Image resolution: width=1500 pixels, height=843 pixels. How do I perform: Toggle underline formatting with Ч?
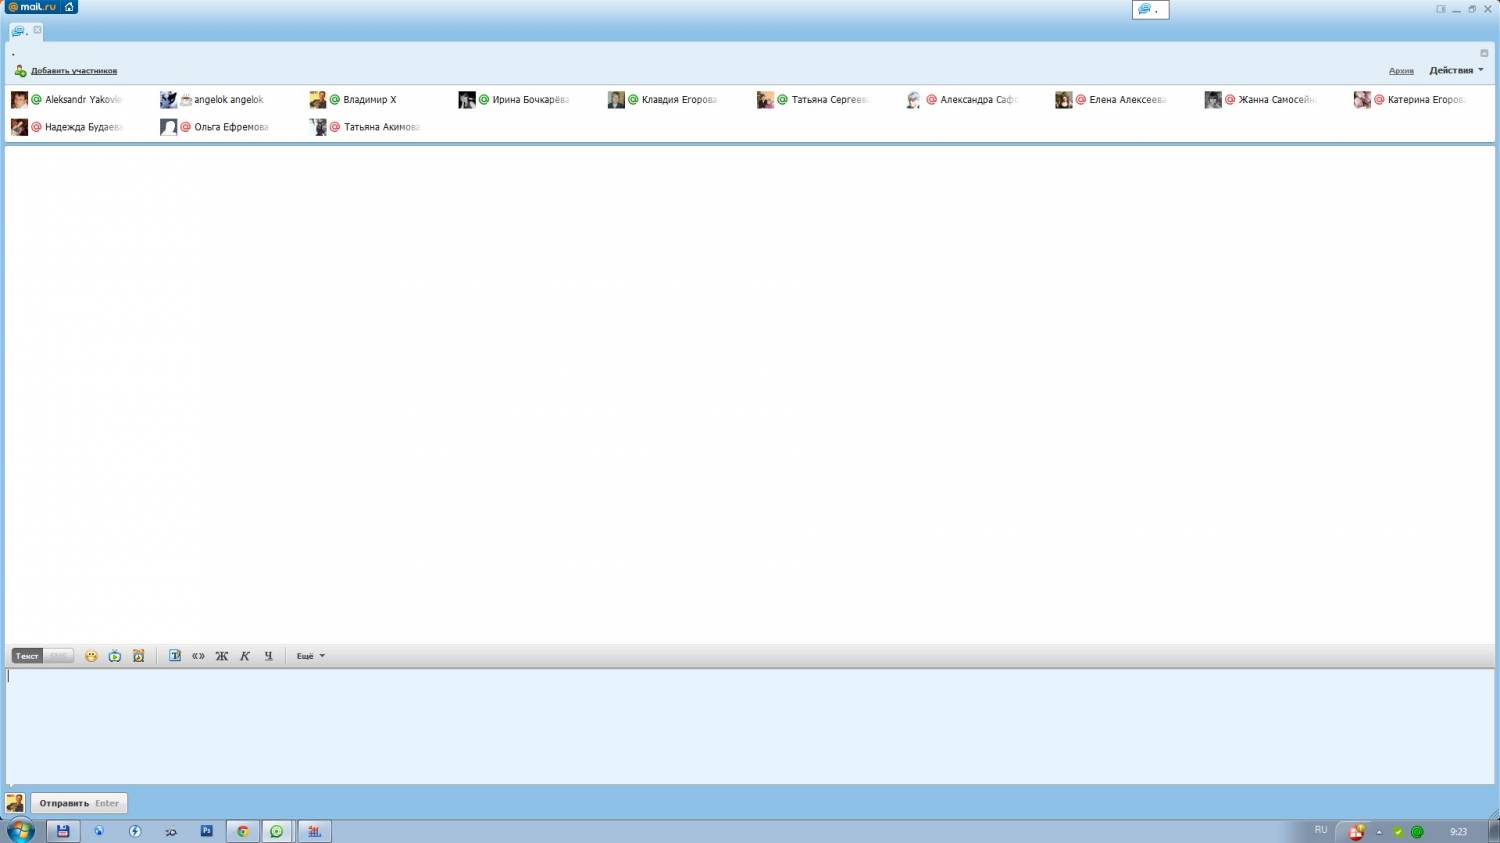(268, 656)
